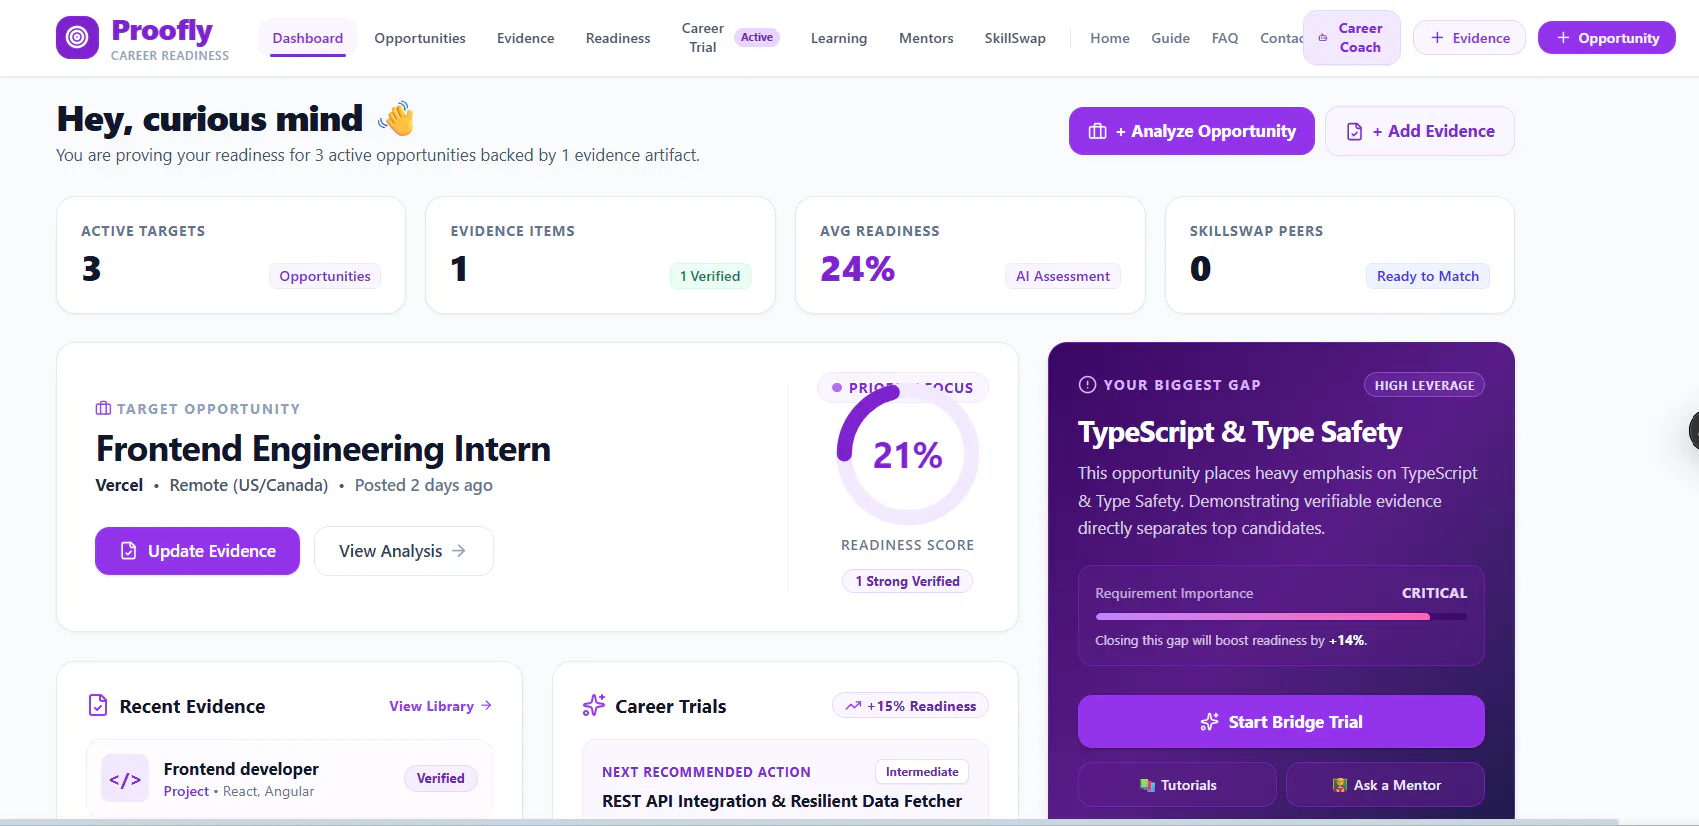
Task: Open View Analysis
Action: click(404, 551)
